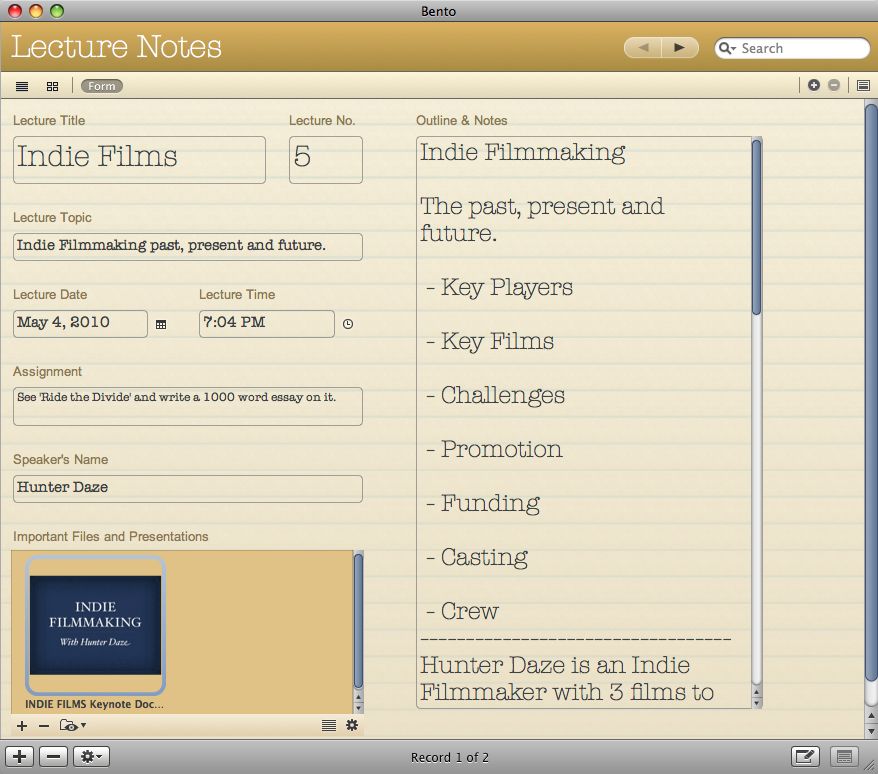The image size is (878, 774).
Task: Add a file to Important Files list
Action: point(22,726)
